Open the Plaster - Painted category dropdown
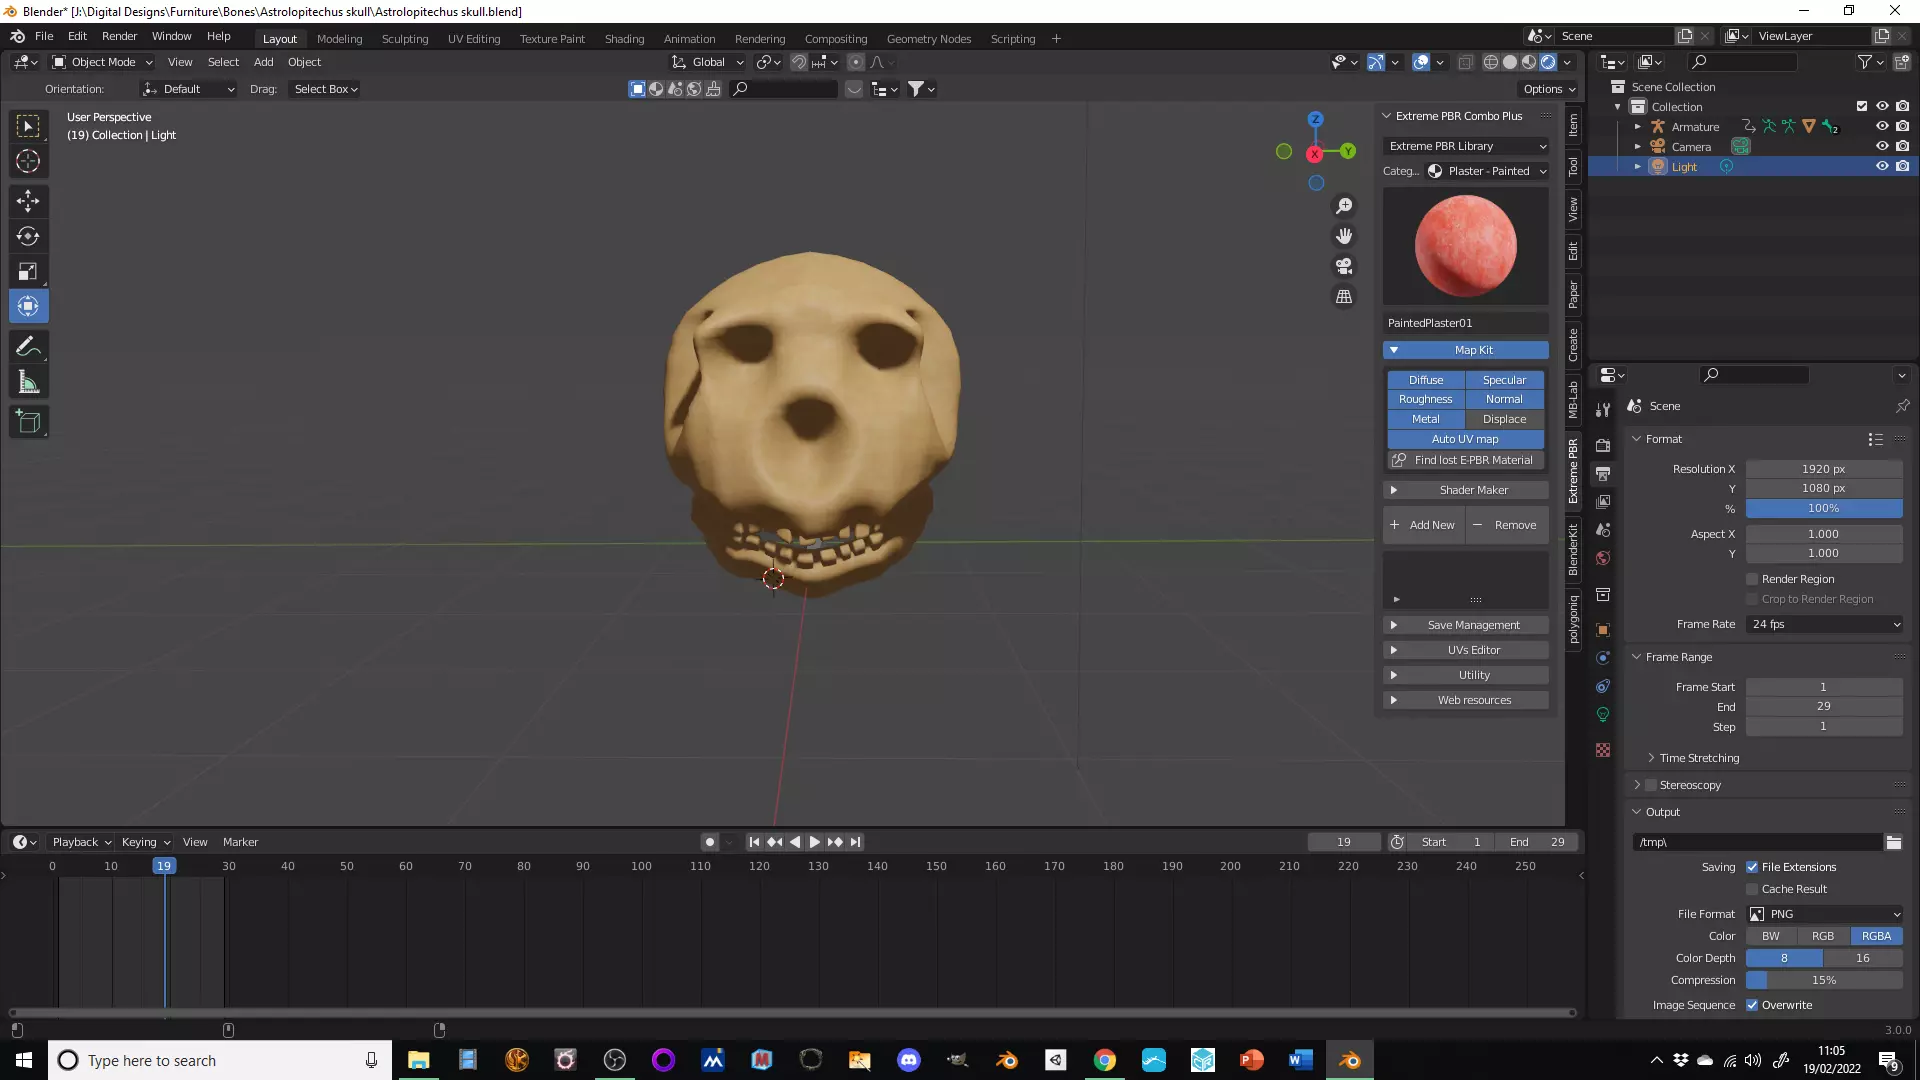The width and height of the screenshot is (1920, 1080). [1488, 171]
